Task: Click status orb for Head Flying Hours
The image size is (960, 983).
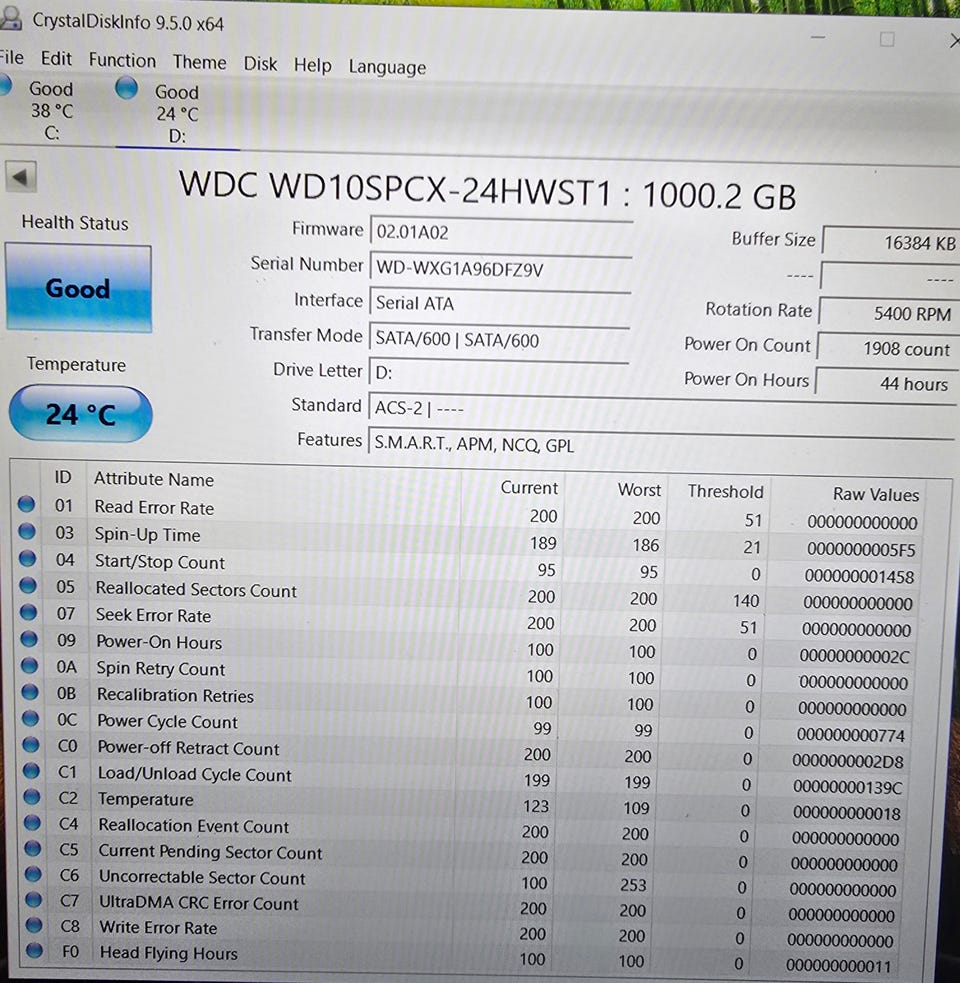Action: [34, 950]
